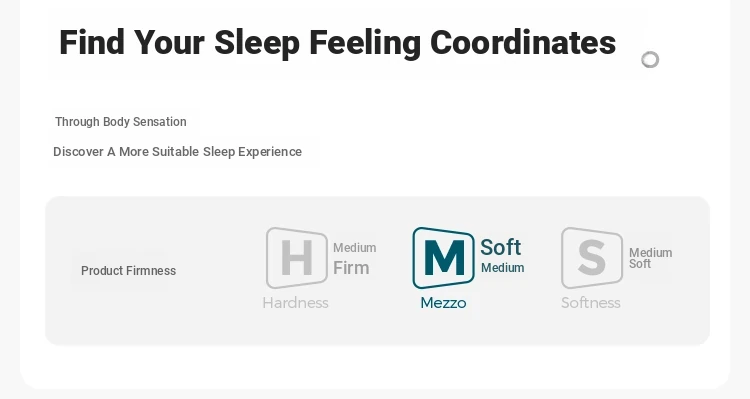Viewport: 750px width, 399px height.
Task: Click the large word Soft beside M
Action: [500, 247]
